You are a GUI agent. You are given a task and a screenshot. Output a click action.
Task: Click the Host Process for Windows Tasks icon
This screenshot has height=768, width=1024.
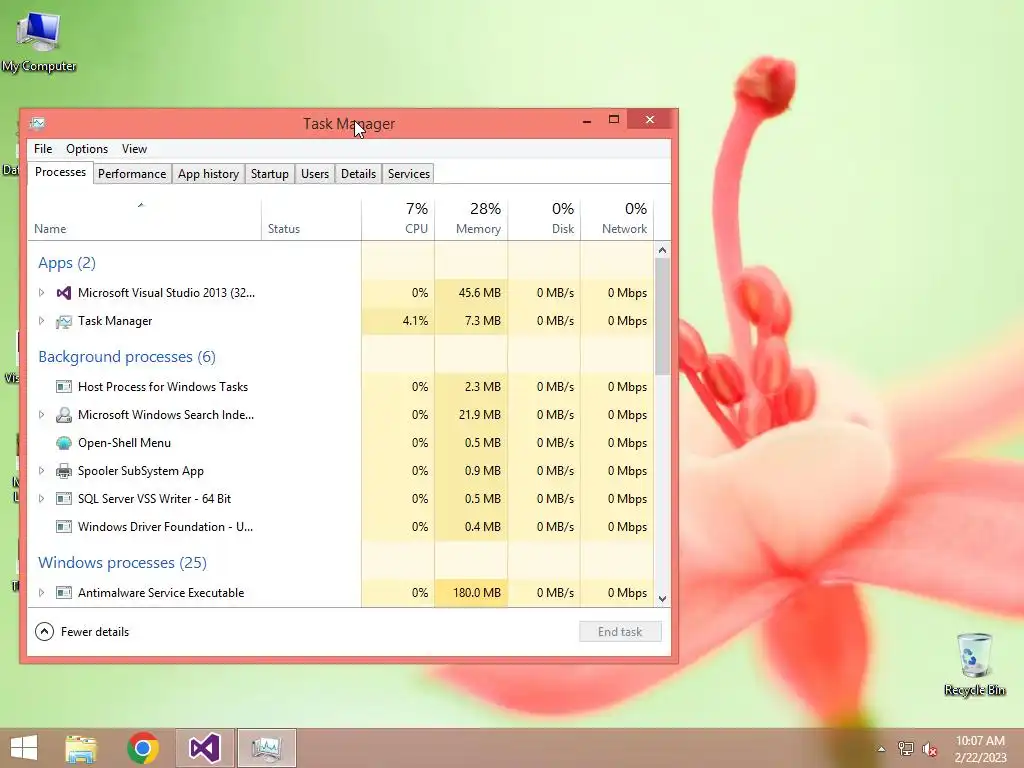[x=63, y=387]
